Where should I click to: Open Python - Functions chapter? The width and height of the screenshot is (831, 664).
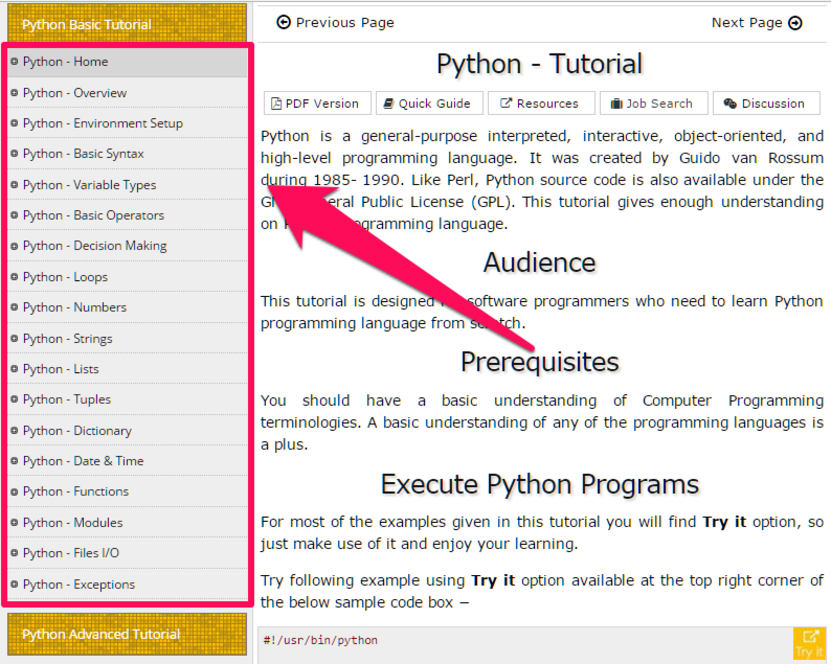click(x=128, y=492)
